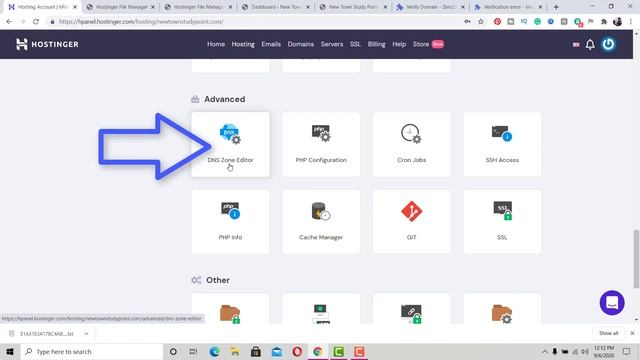Image resolution: width=640 pixels, height=360 pixels.
Task: Open Microsoft Store from taskbar
Action: pyautogui.click(x=256, y=351)
